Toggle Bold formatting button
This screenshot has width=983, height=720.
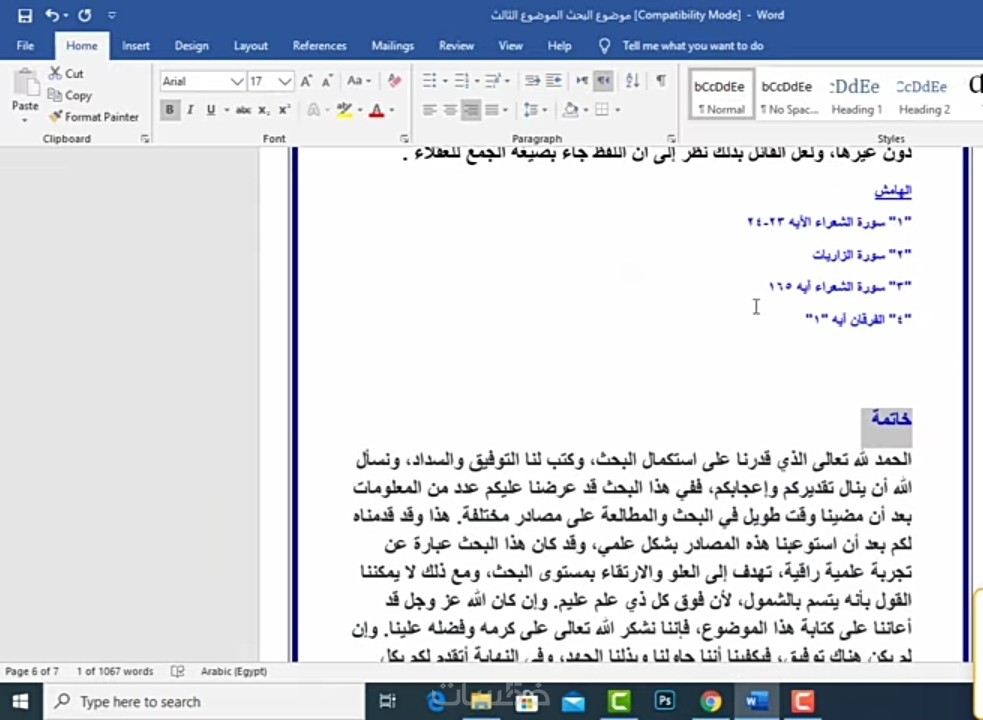pos(169,110)
